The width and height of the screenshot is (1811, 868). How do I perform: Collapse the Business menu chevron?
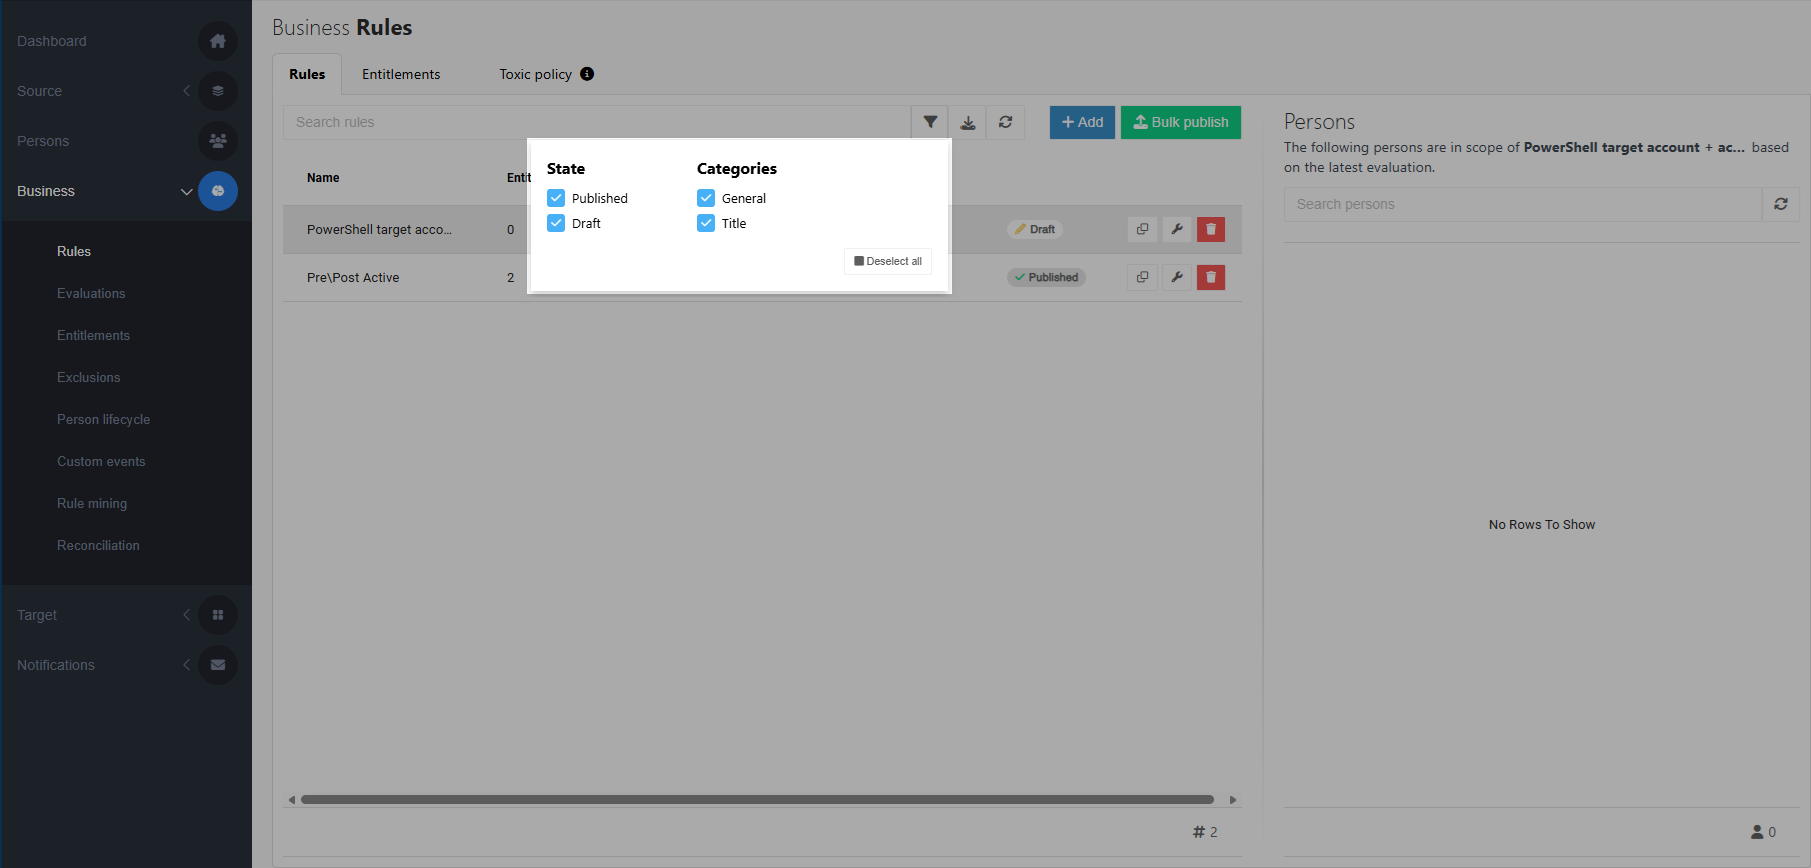pos(186,191)
